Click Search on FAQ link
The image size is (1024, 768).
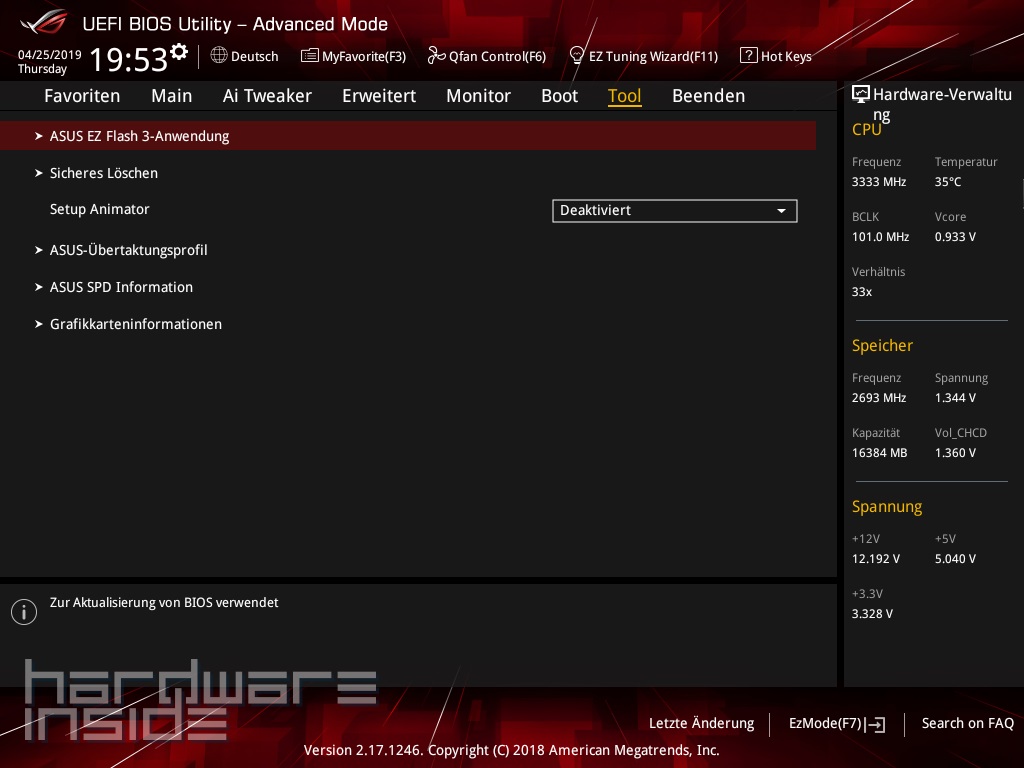pyautogui.click(x=968, y=724)
